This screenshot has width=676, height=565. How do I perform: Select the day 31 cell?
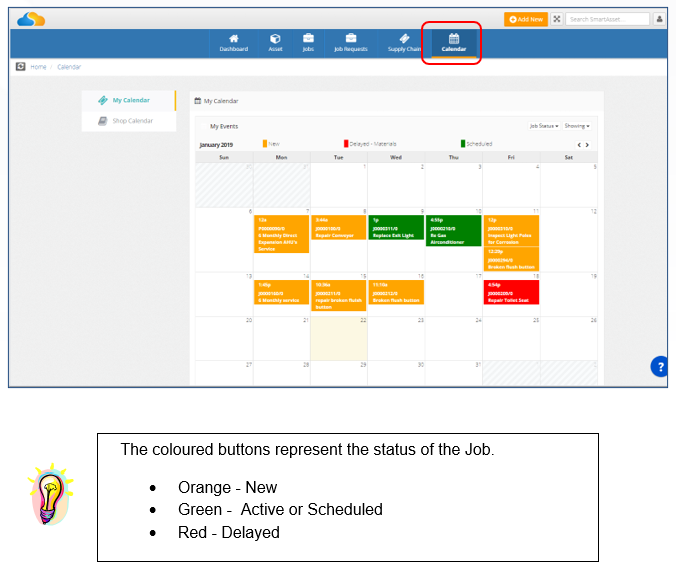coord(454,373)
